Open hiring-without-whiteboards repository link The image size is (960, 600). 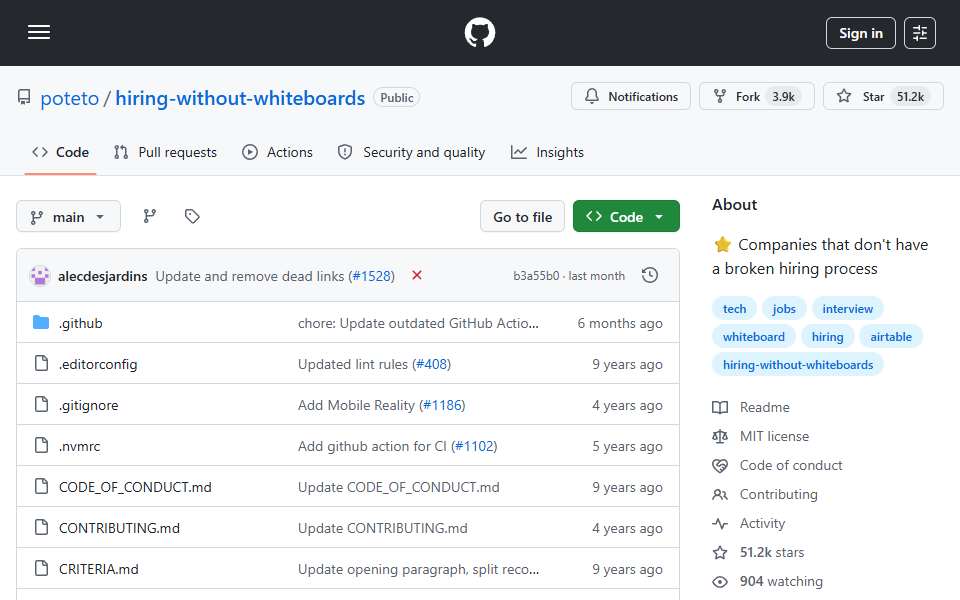click(240, 98)
